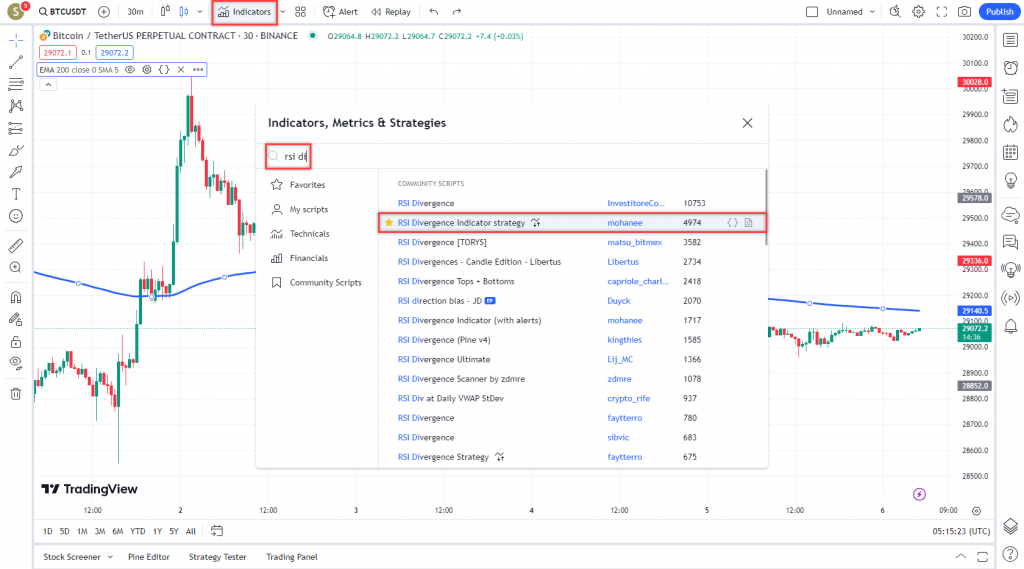Expand the bottom panel chevron
Viewport: 1024px width, 569px height.
coord(961,557)
